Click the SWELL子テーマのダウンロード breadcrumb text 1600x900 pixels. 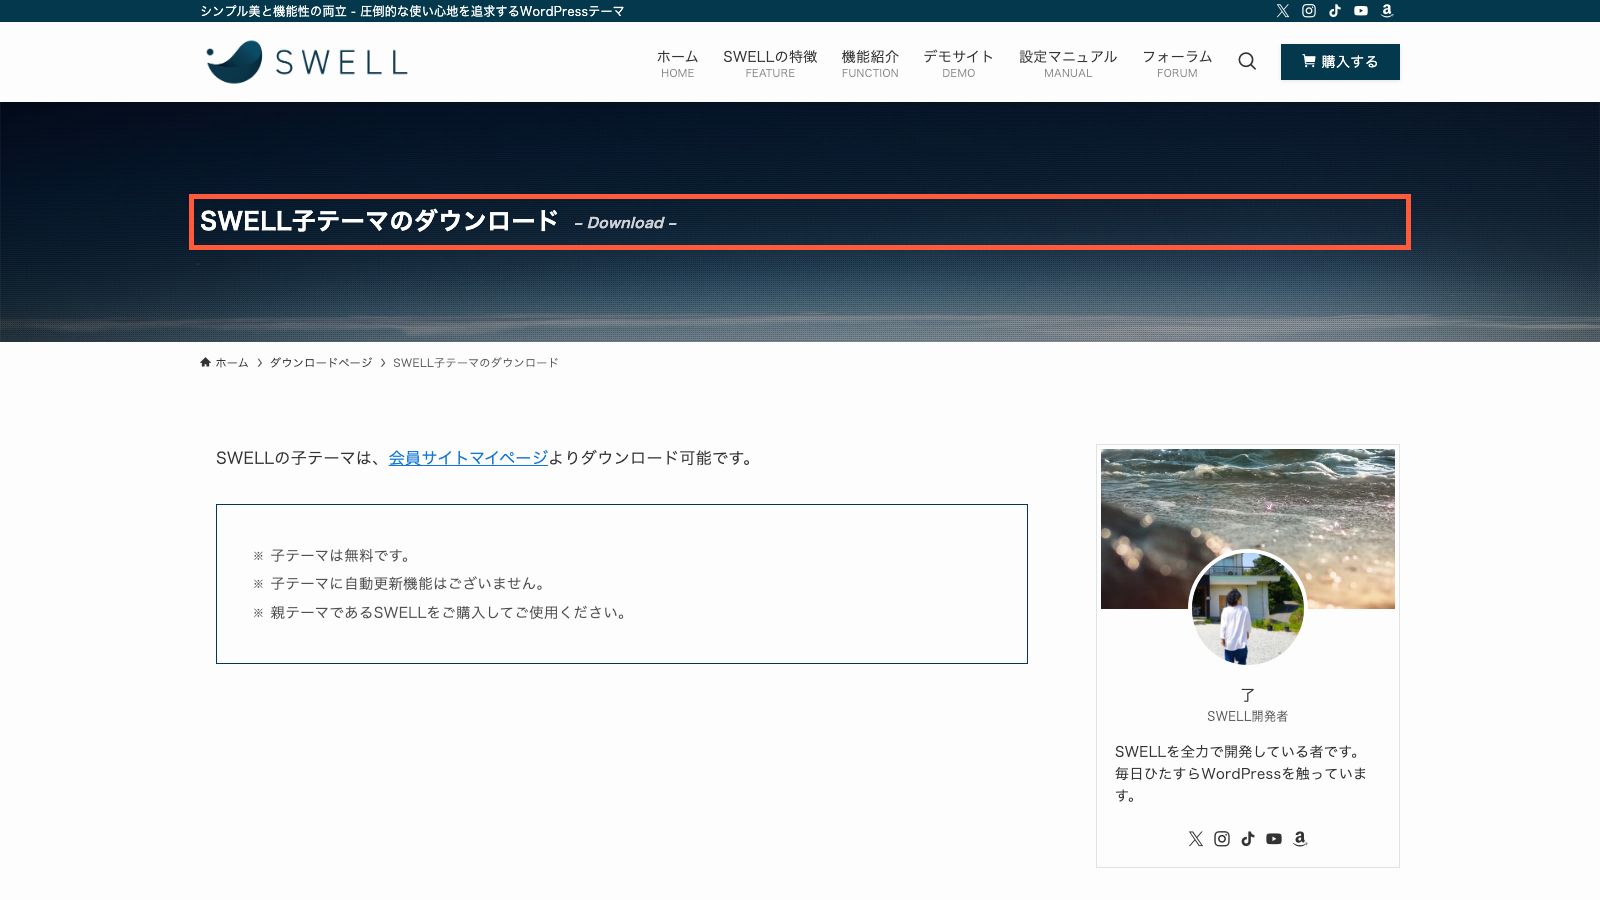[x=476, y=363]
